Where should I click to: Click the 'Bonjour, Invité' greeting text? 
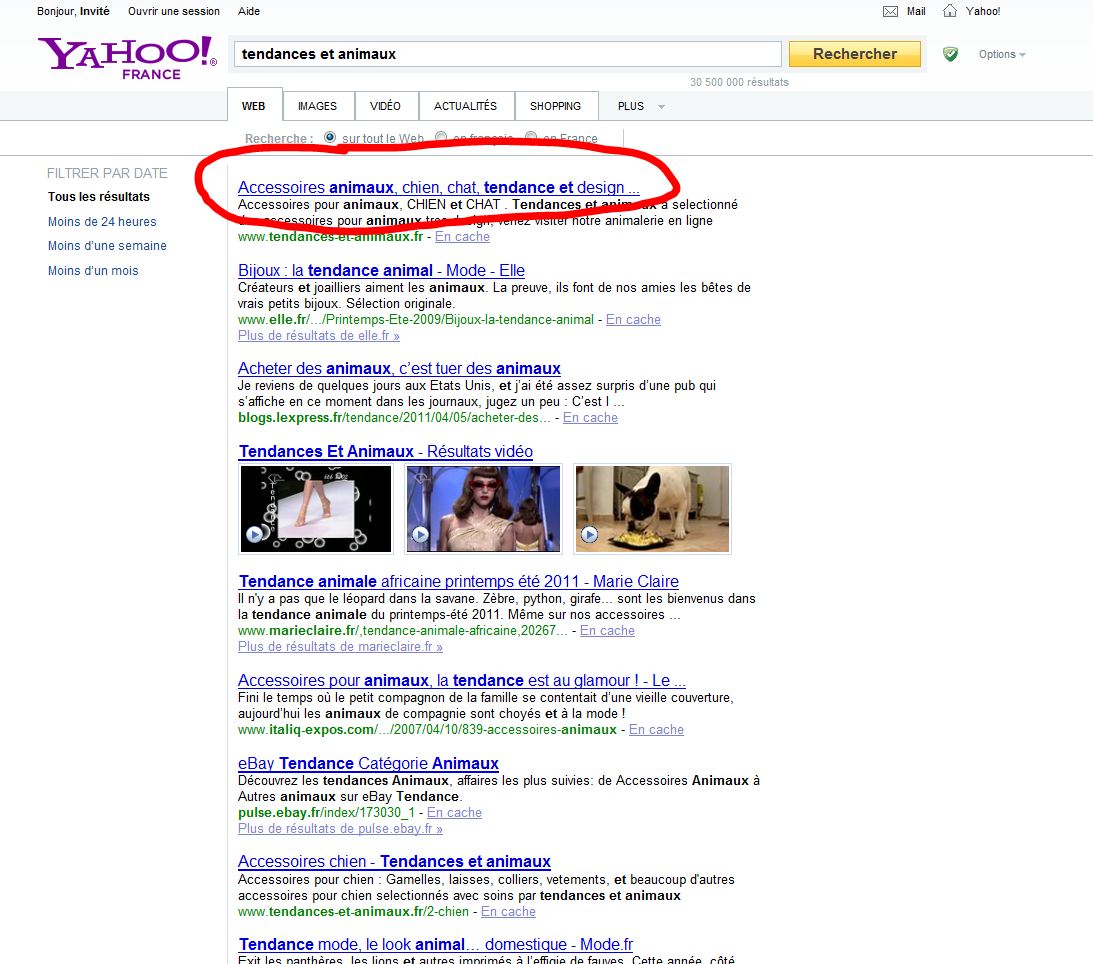click(73, 11)
